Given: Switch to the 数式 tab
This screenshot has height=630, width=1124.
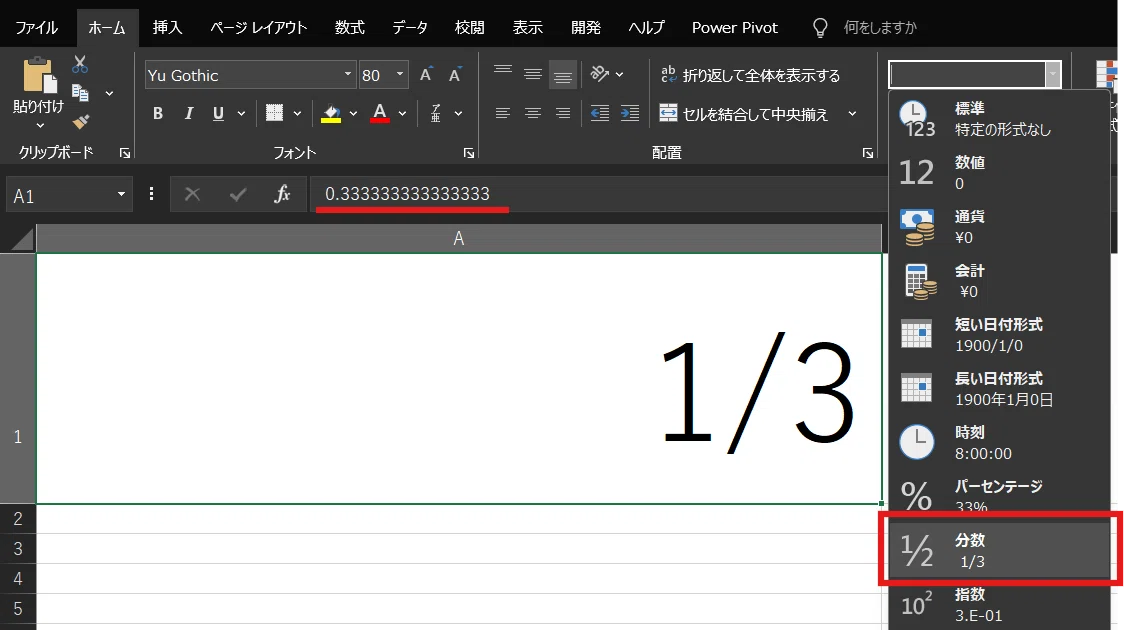Looking at the screenshot, I should [x=350, y=28].
